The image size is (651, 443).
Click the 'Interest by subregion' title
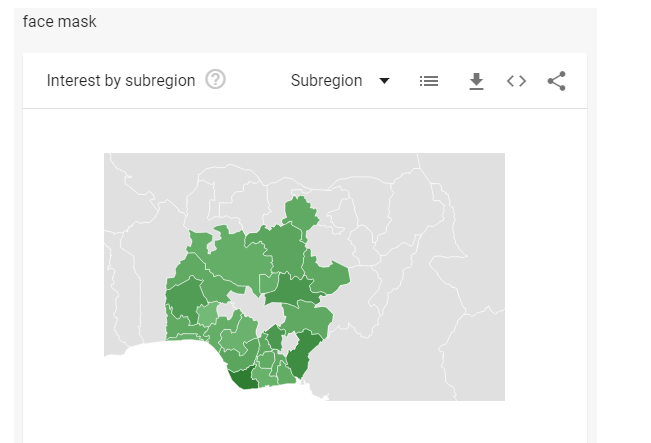[x=121, y=81]
